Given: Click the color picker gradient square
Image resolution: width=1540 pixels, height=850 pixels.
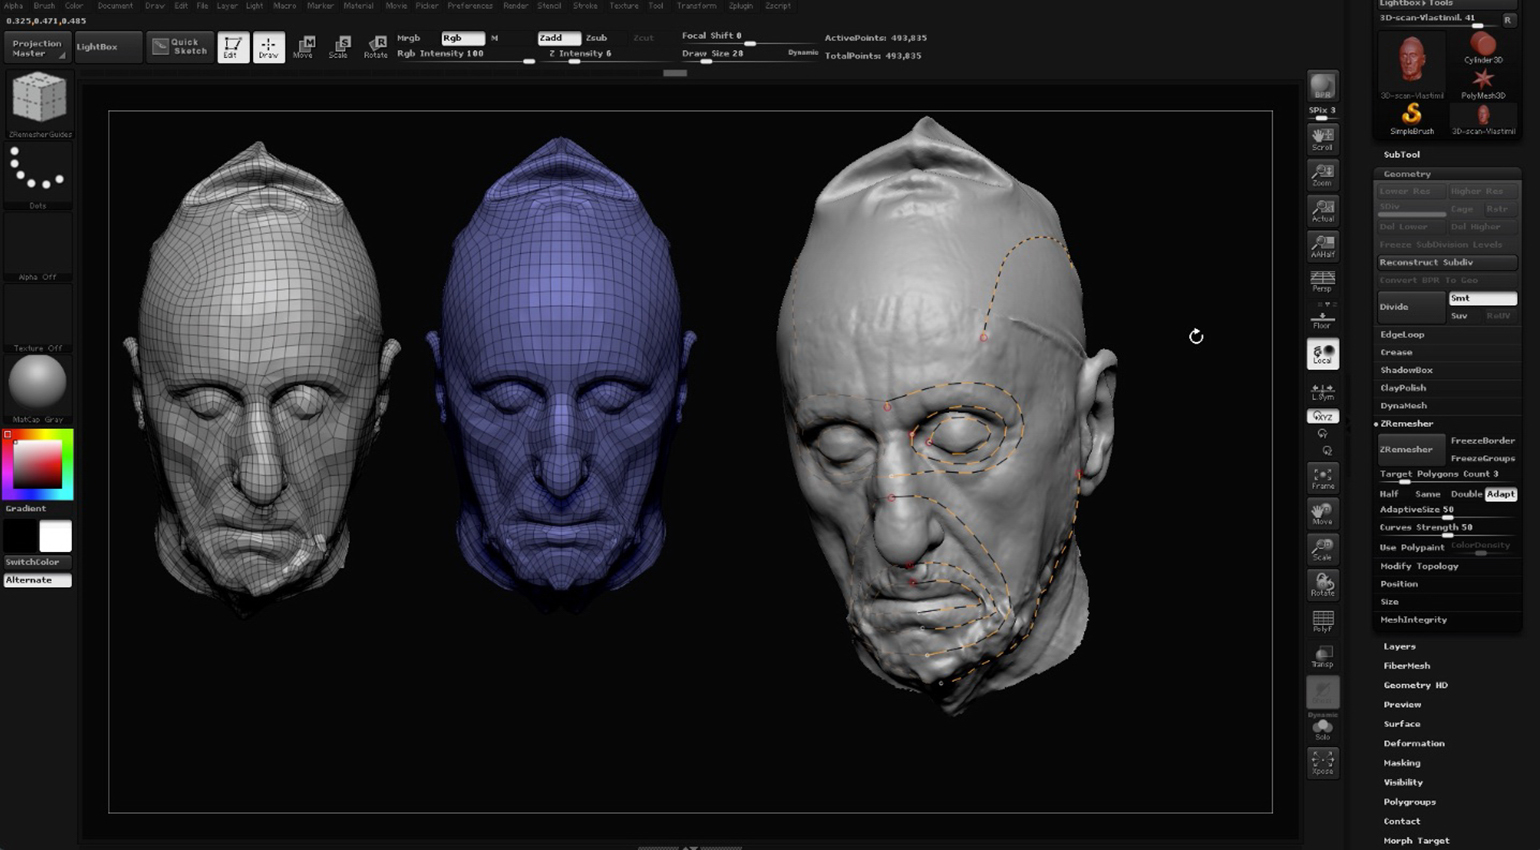Looking at the screenshot, I should [37, 464].
